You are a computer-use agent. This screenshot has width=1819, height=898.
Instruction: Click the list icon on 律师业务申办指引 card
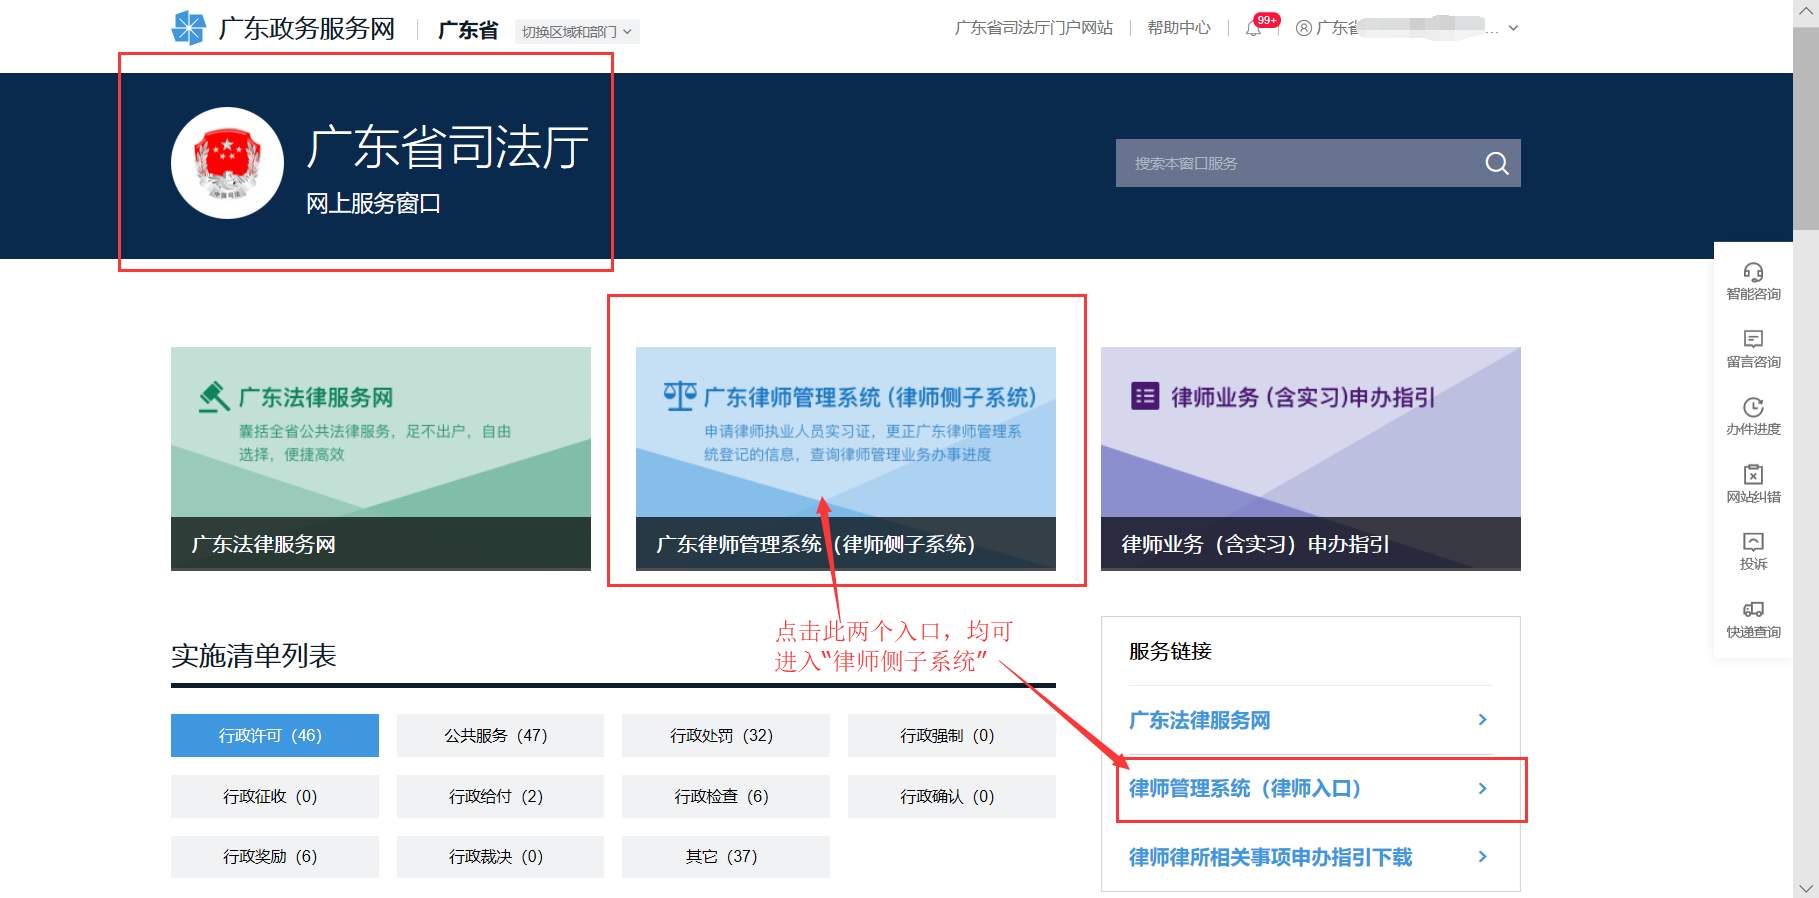1145,396
